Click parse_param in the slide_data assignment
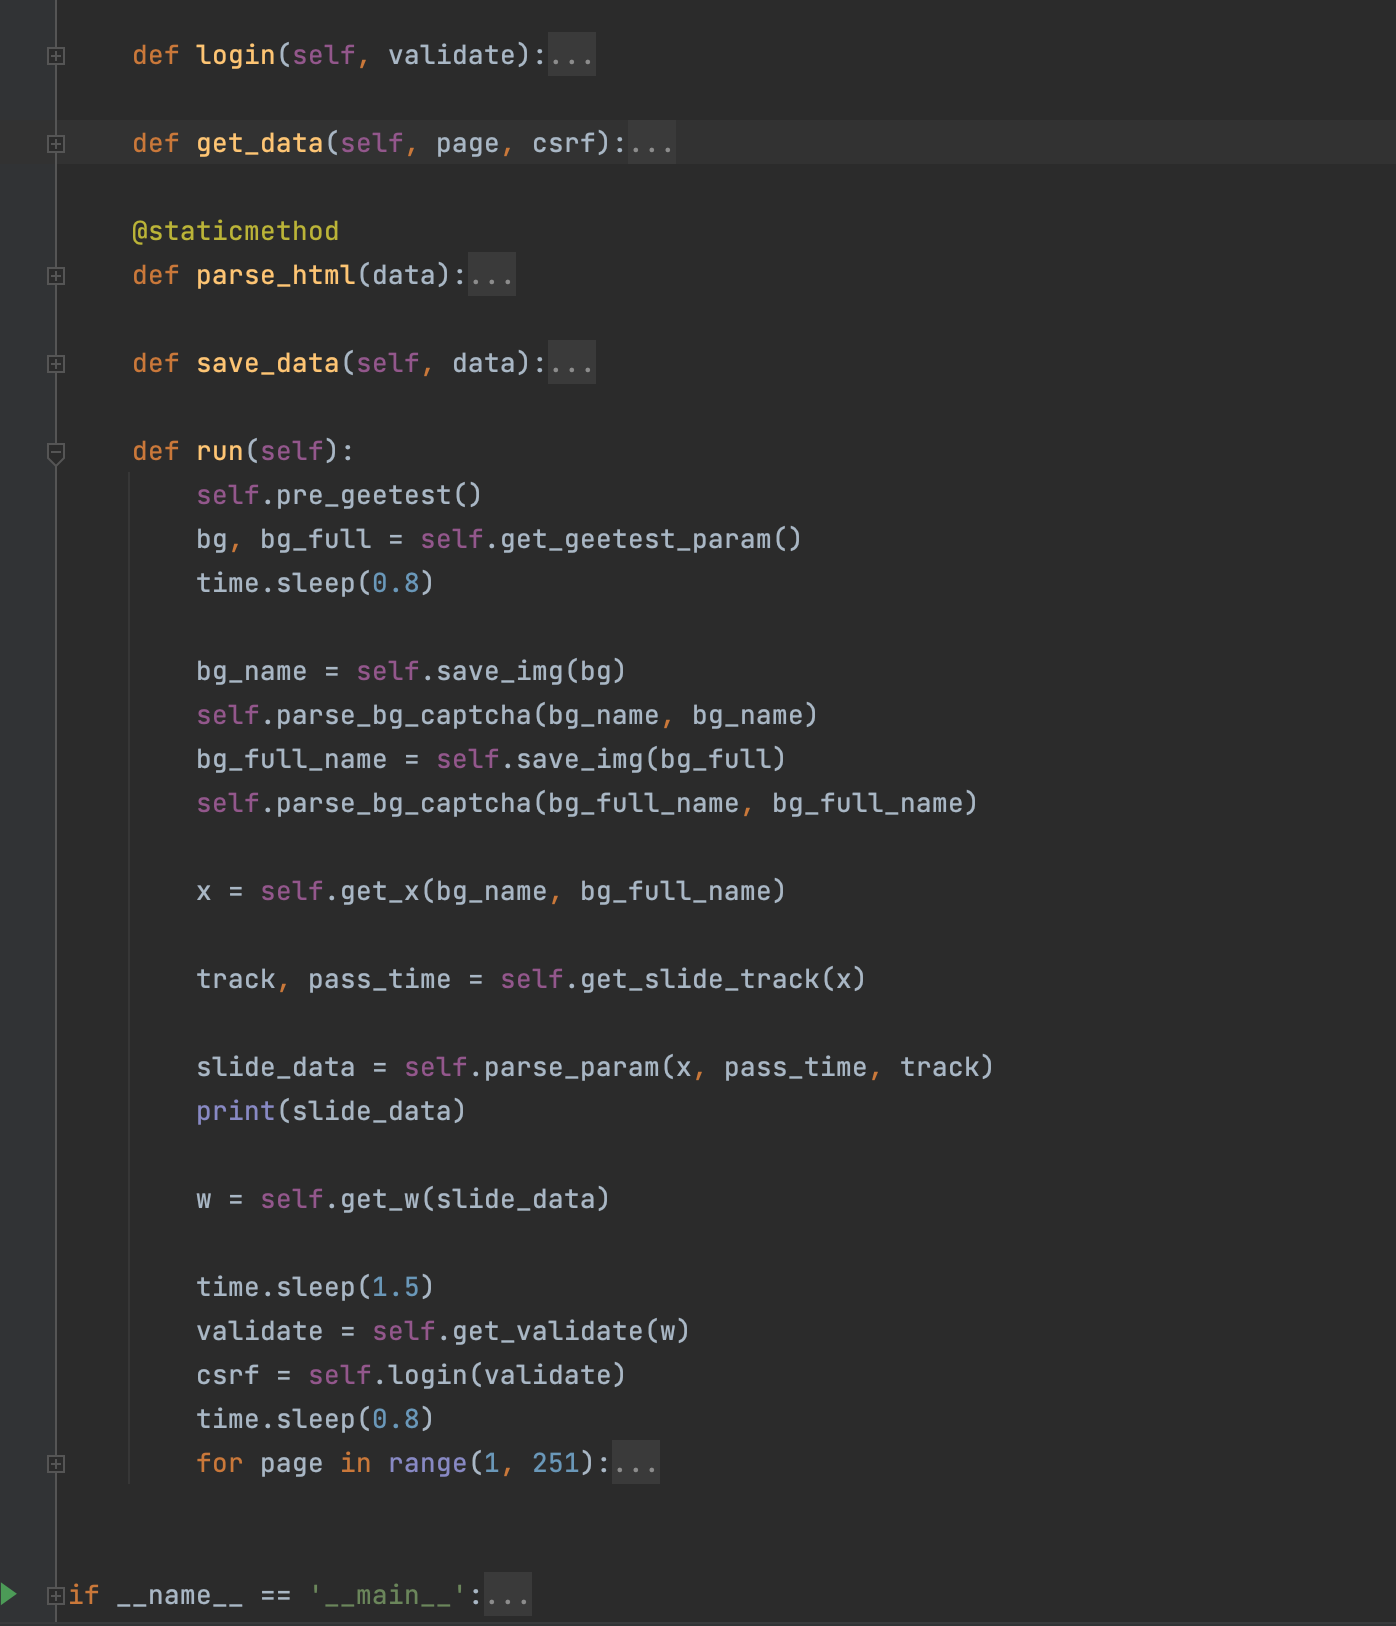This screenshot has width=1396, height=1626. pos(572,1067)
